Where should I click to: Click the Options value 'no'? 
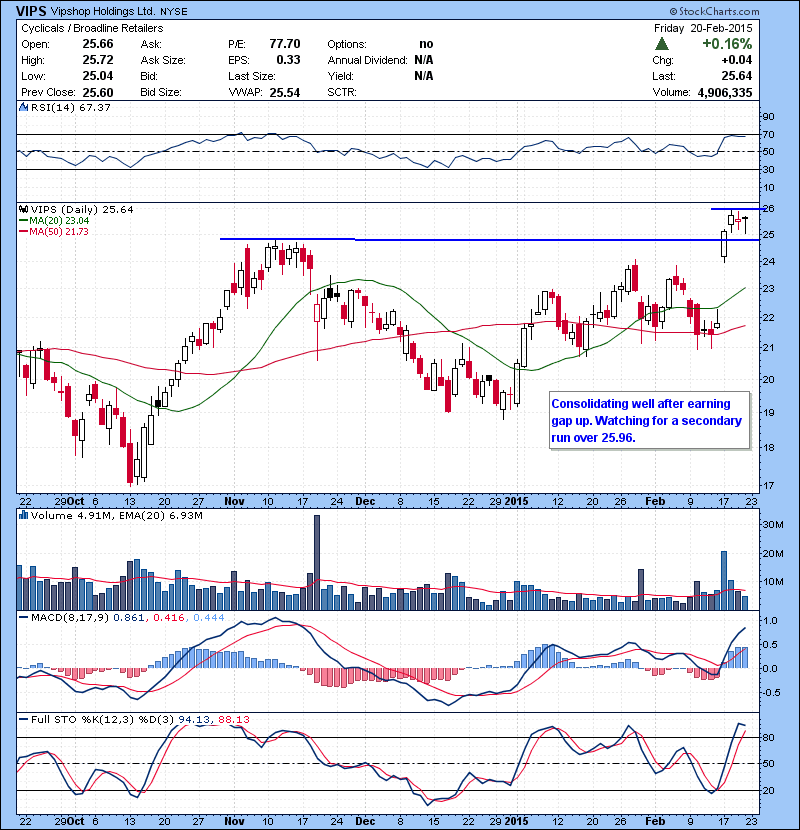pos(426,44)
